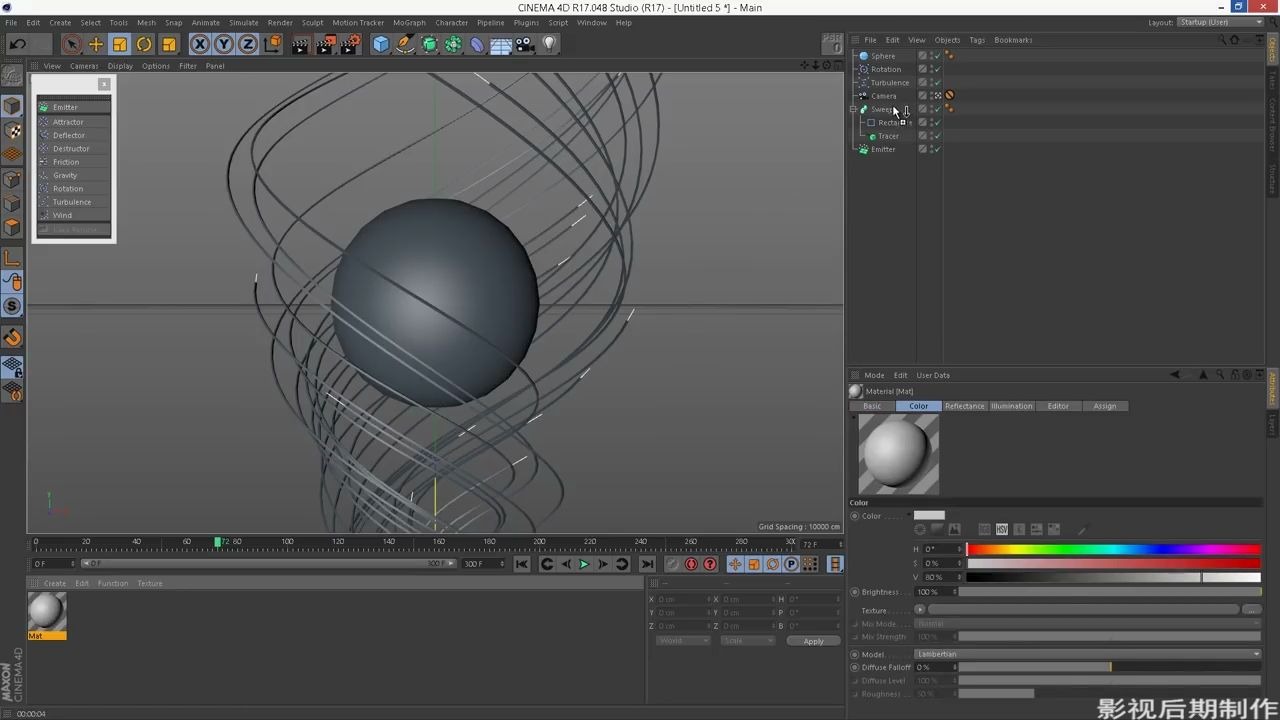Screen dimensions: 1280x720
Task: Open the Layout dropdown showing Startup (User)
Action: [x=1220, y=22]
